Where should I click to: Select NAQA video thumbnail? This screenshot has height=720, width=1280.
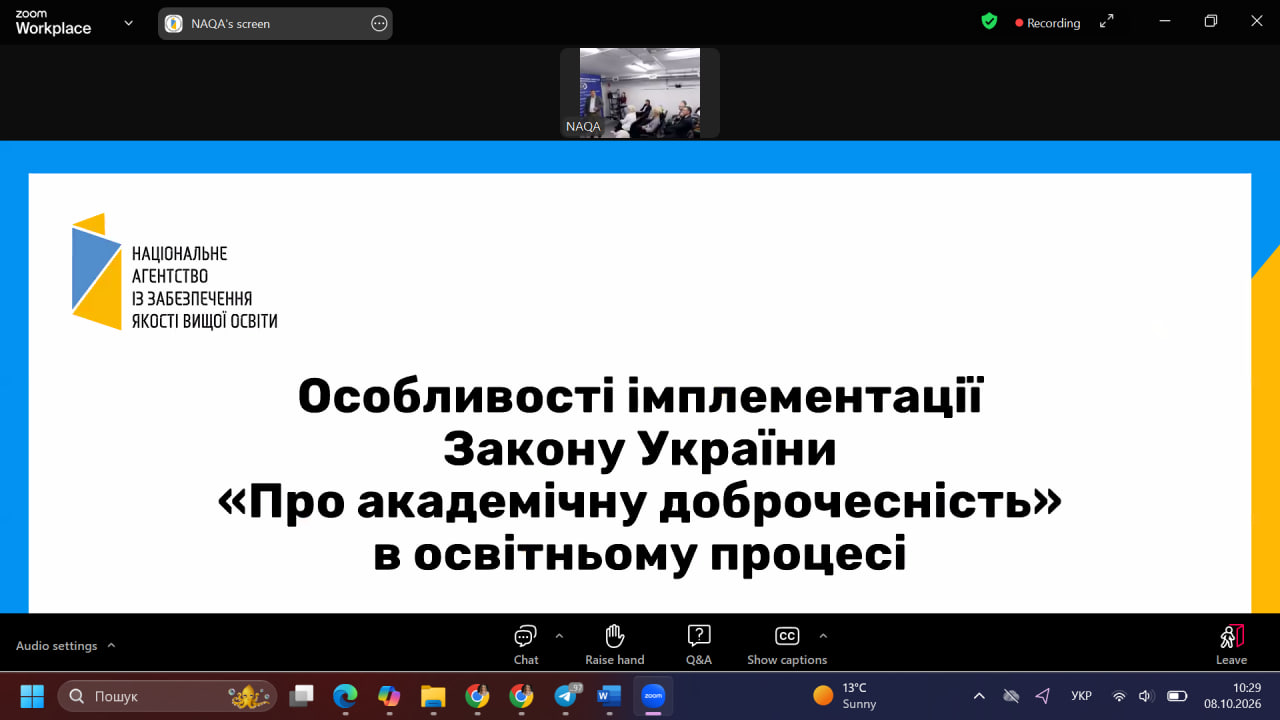640,93
